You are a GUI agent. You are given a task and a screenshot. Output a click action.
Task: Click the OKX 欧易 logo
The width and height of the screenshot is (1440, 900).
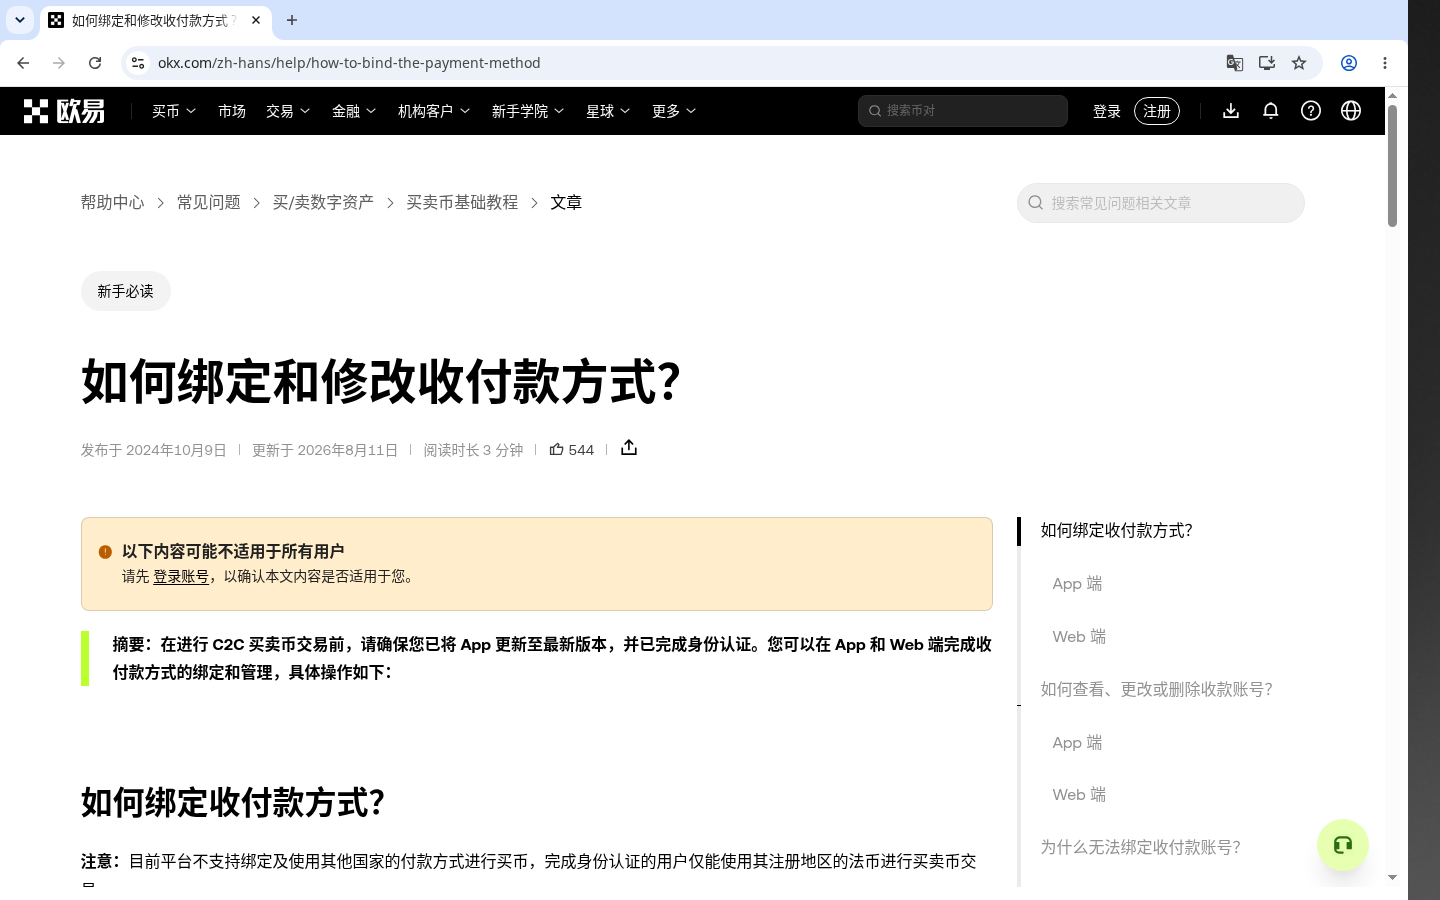point(64,111)
